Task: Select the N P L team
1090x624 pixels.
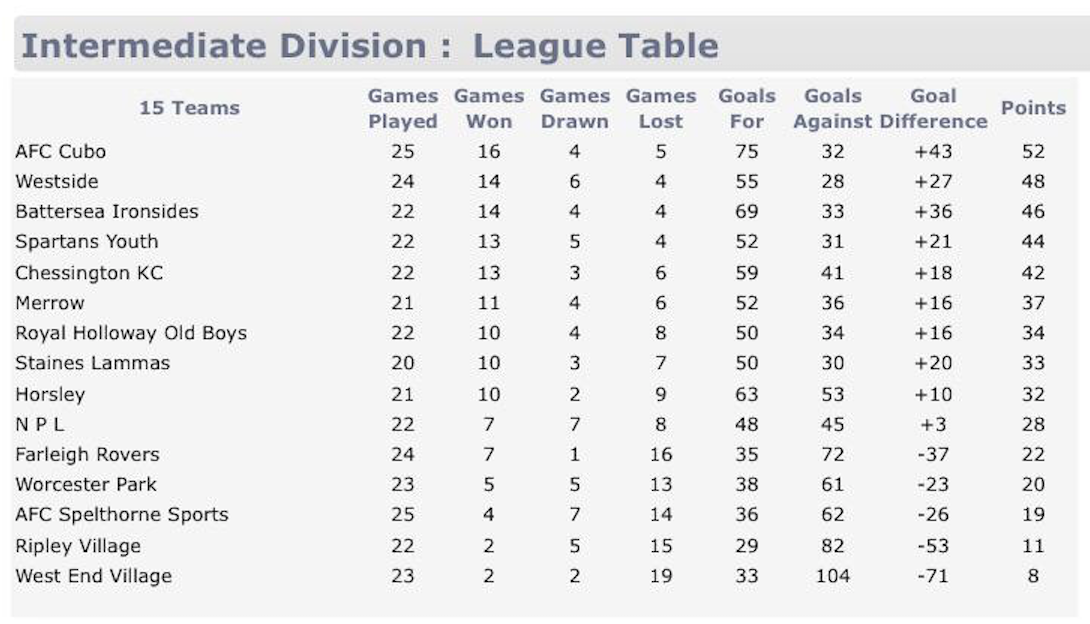Action: pyautogui.click(x=40, y=424)
